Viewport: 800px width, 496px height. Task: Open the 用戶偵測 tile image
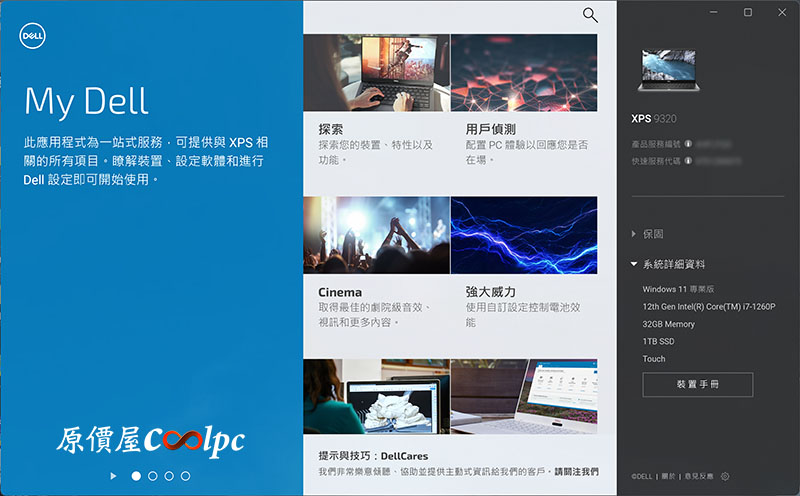524,72
